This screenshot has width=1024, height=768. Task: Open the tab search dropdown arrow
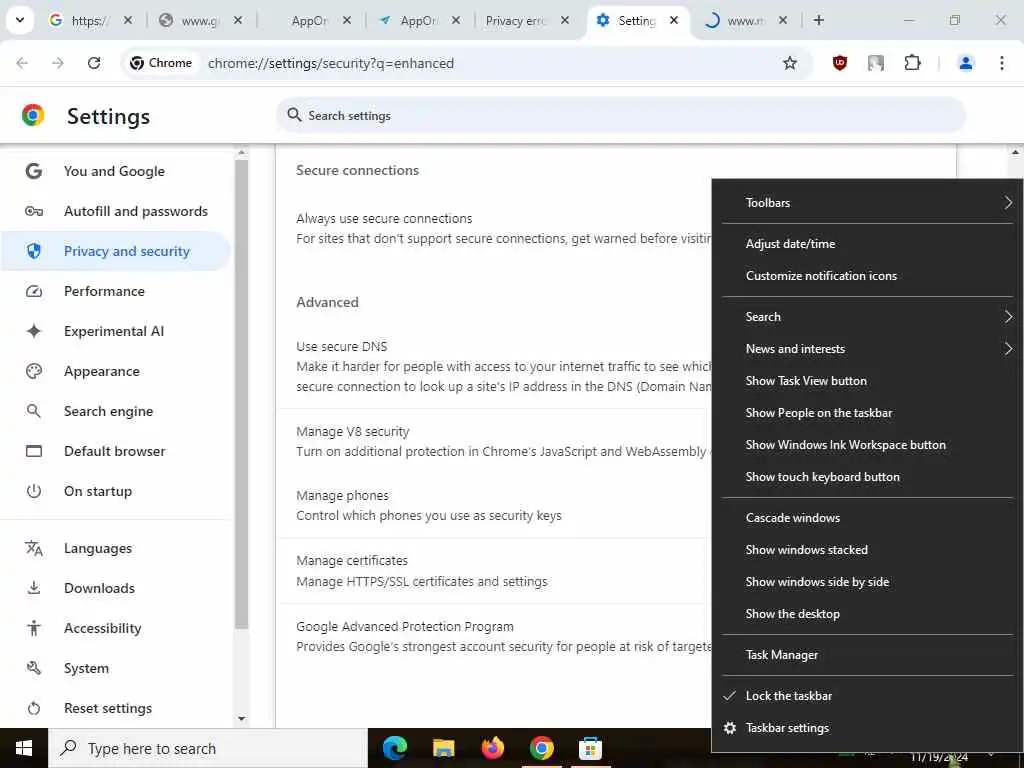(x=20, y=20)
